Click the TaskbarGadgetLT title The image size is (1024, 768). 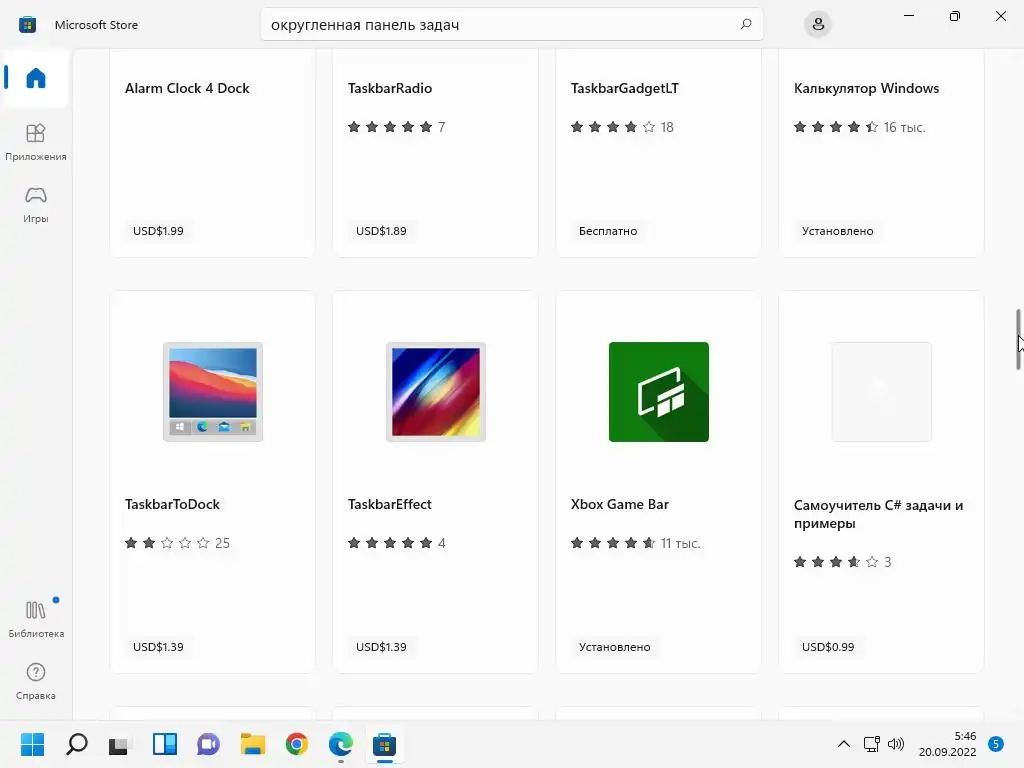625,88
